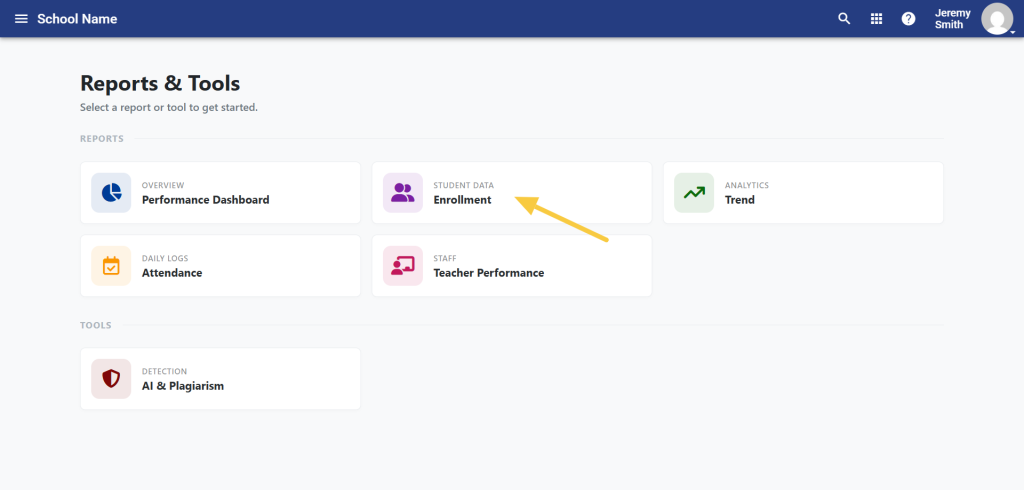1024x490 pixels.
Task: Open the Attendance daily logs report
Action: [221, 266]
